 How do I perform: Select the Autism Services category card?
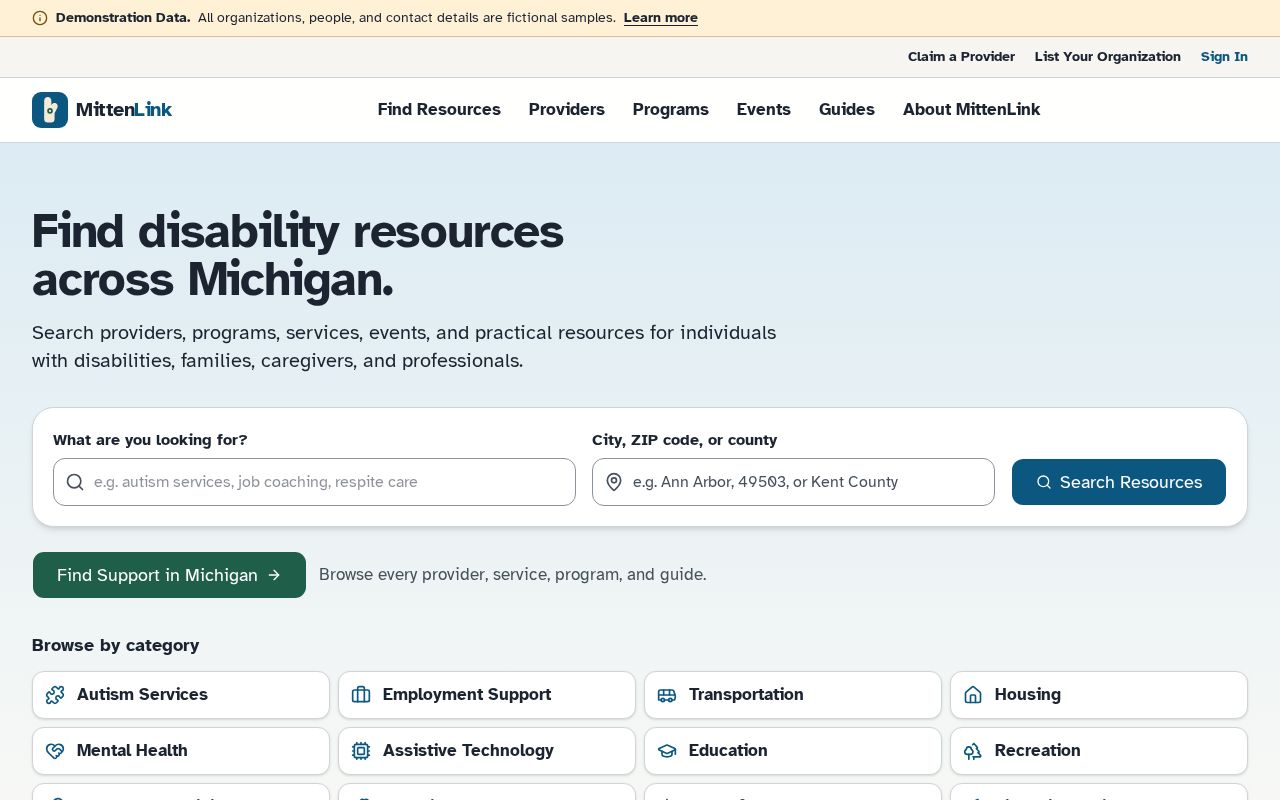tap(181, 695)
